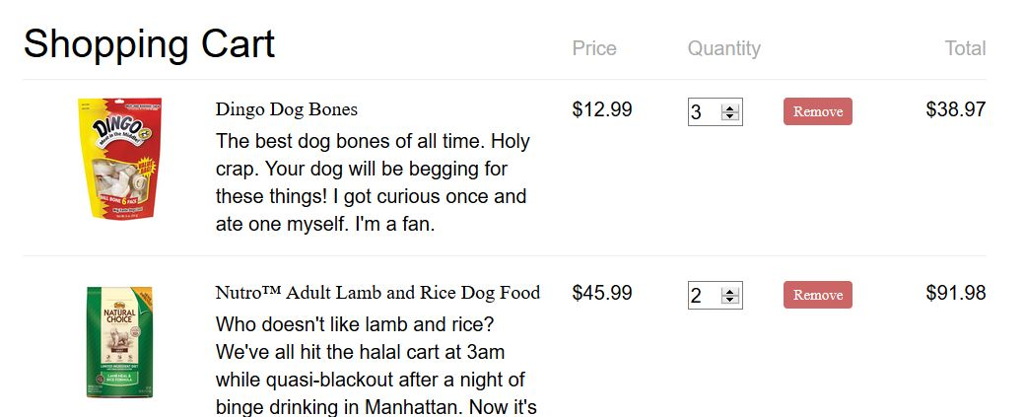Remove Nutro Lamb and Rice from cart
This screenshot has width=1024, height=417.
(817, 295)
